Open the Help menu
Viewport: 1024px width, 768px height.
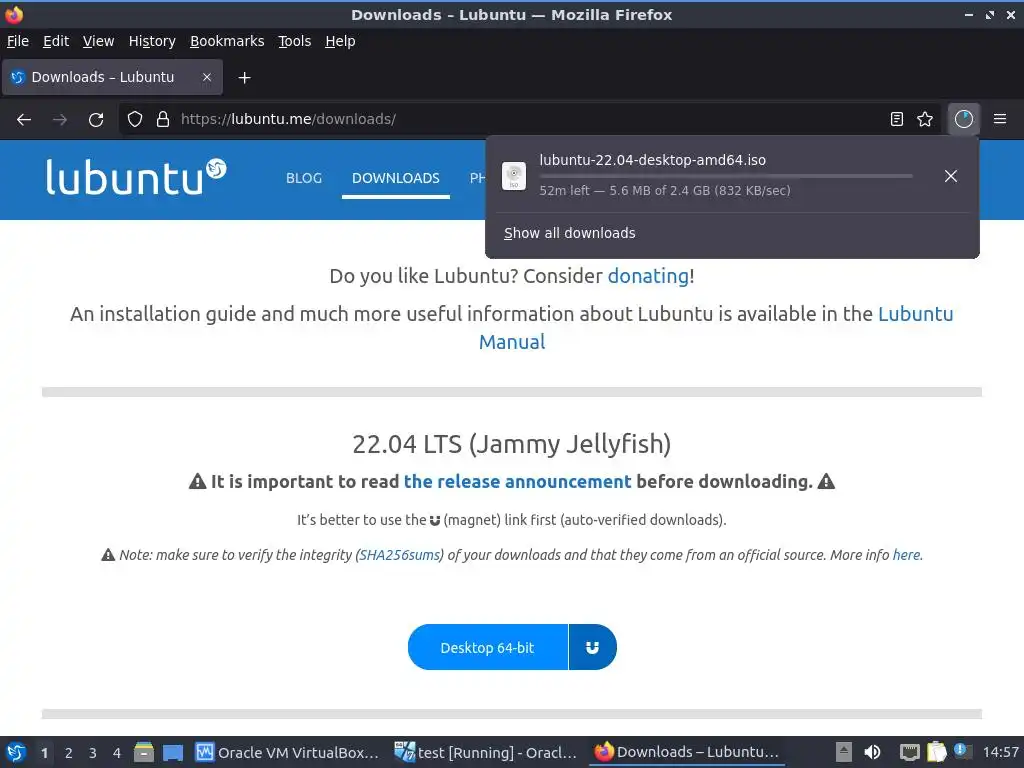340,41
